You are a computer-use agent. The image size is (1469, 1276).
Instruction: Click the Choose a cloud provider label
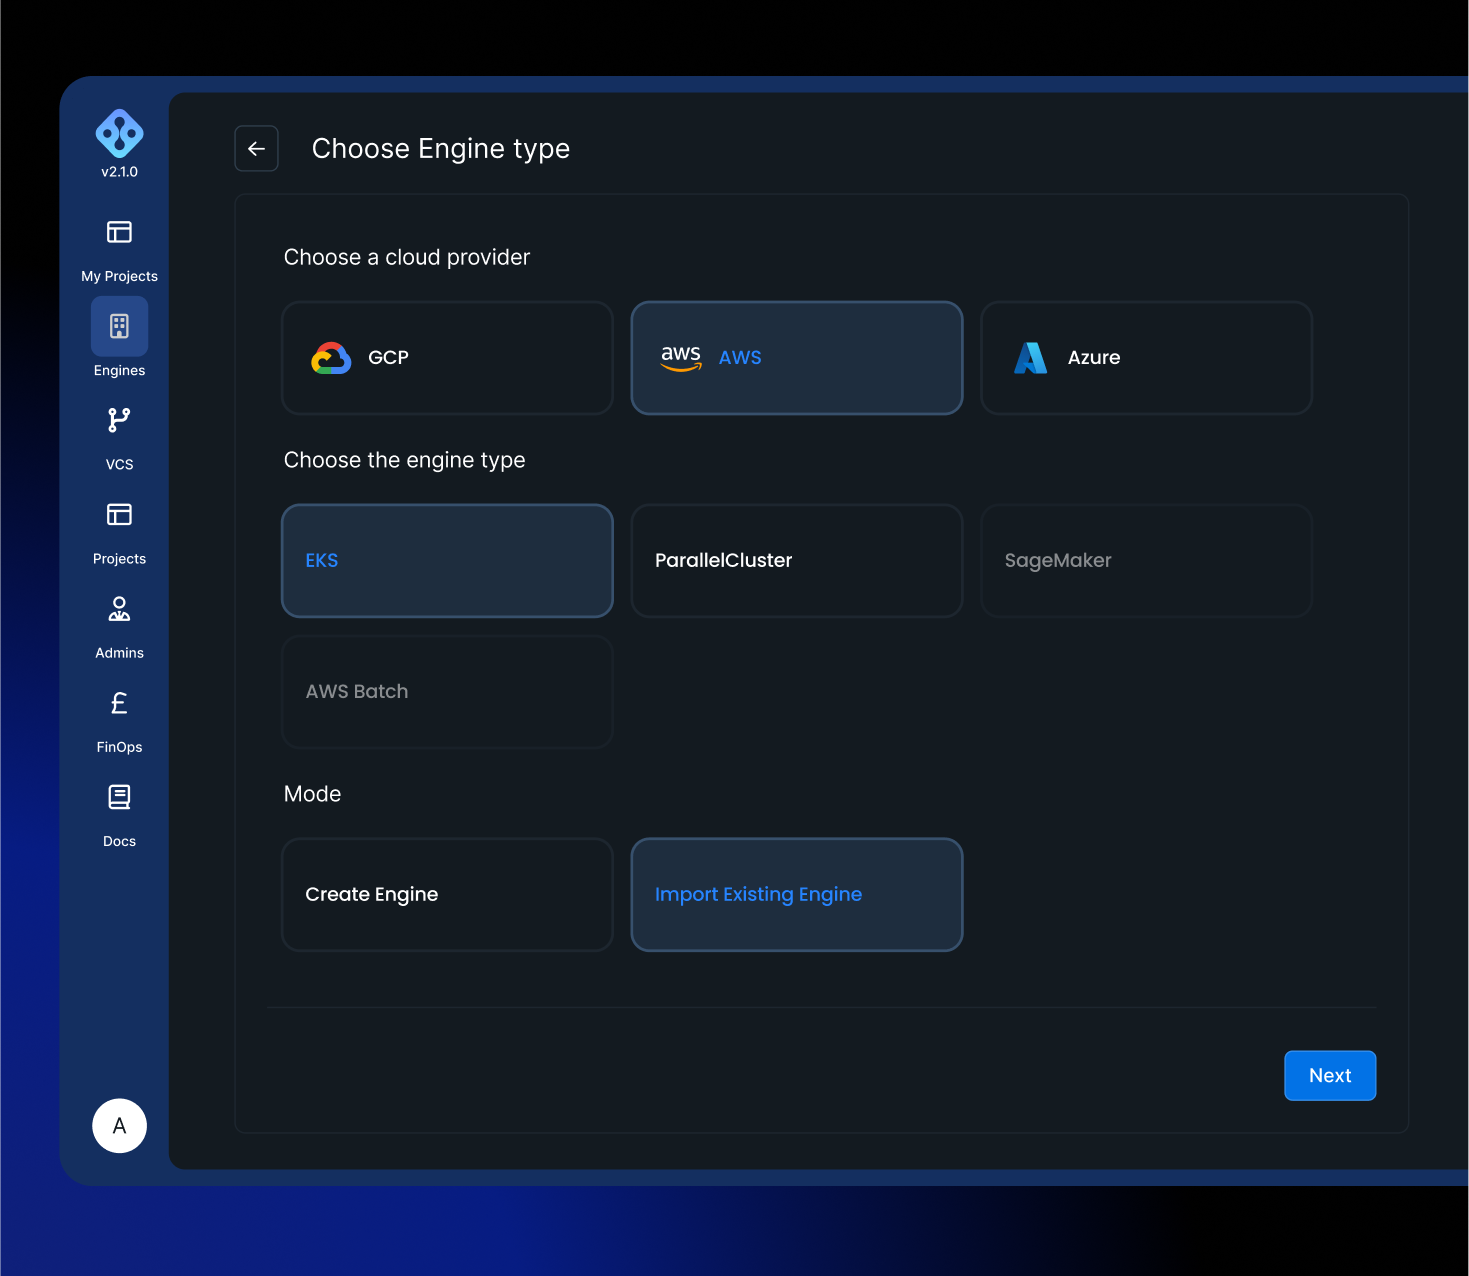407,257
